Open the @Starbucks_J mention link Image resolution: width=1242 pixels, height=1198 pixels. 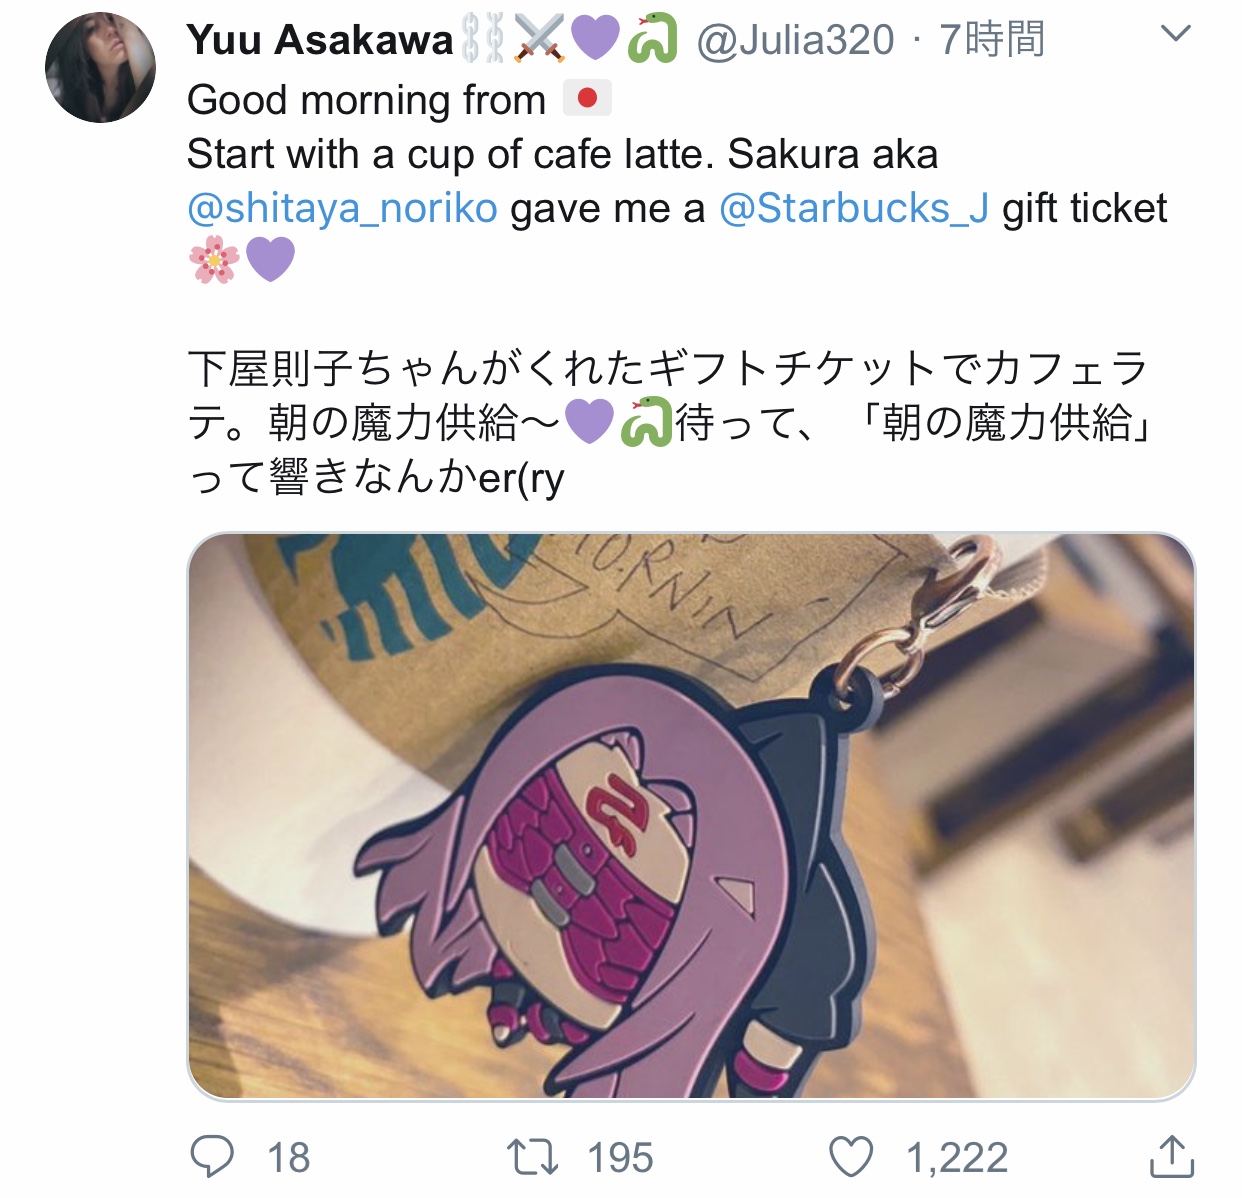coord(854,208)
